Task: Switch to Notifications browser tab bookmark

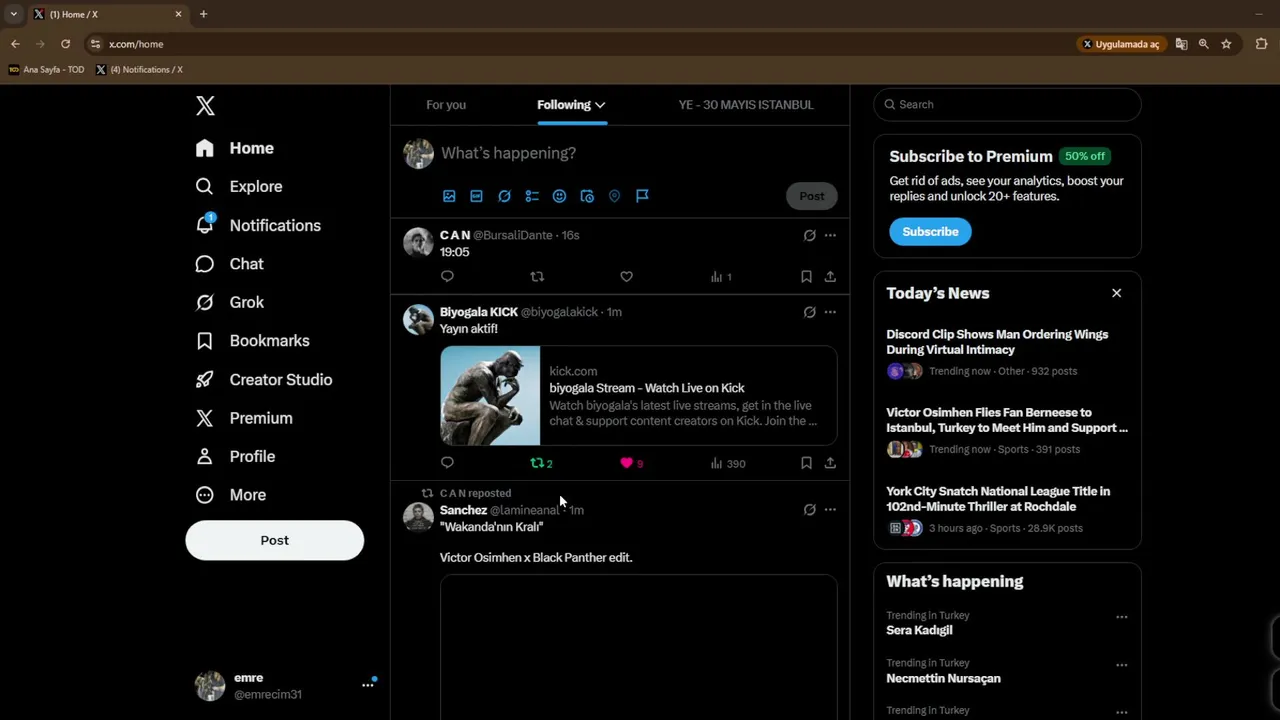Action: click(139, 70)
